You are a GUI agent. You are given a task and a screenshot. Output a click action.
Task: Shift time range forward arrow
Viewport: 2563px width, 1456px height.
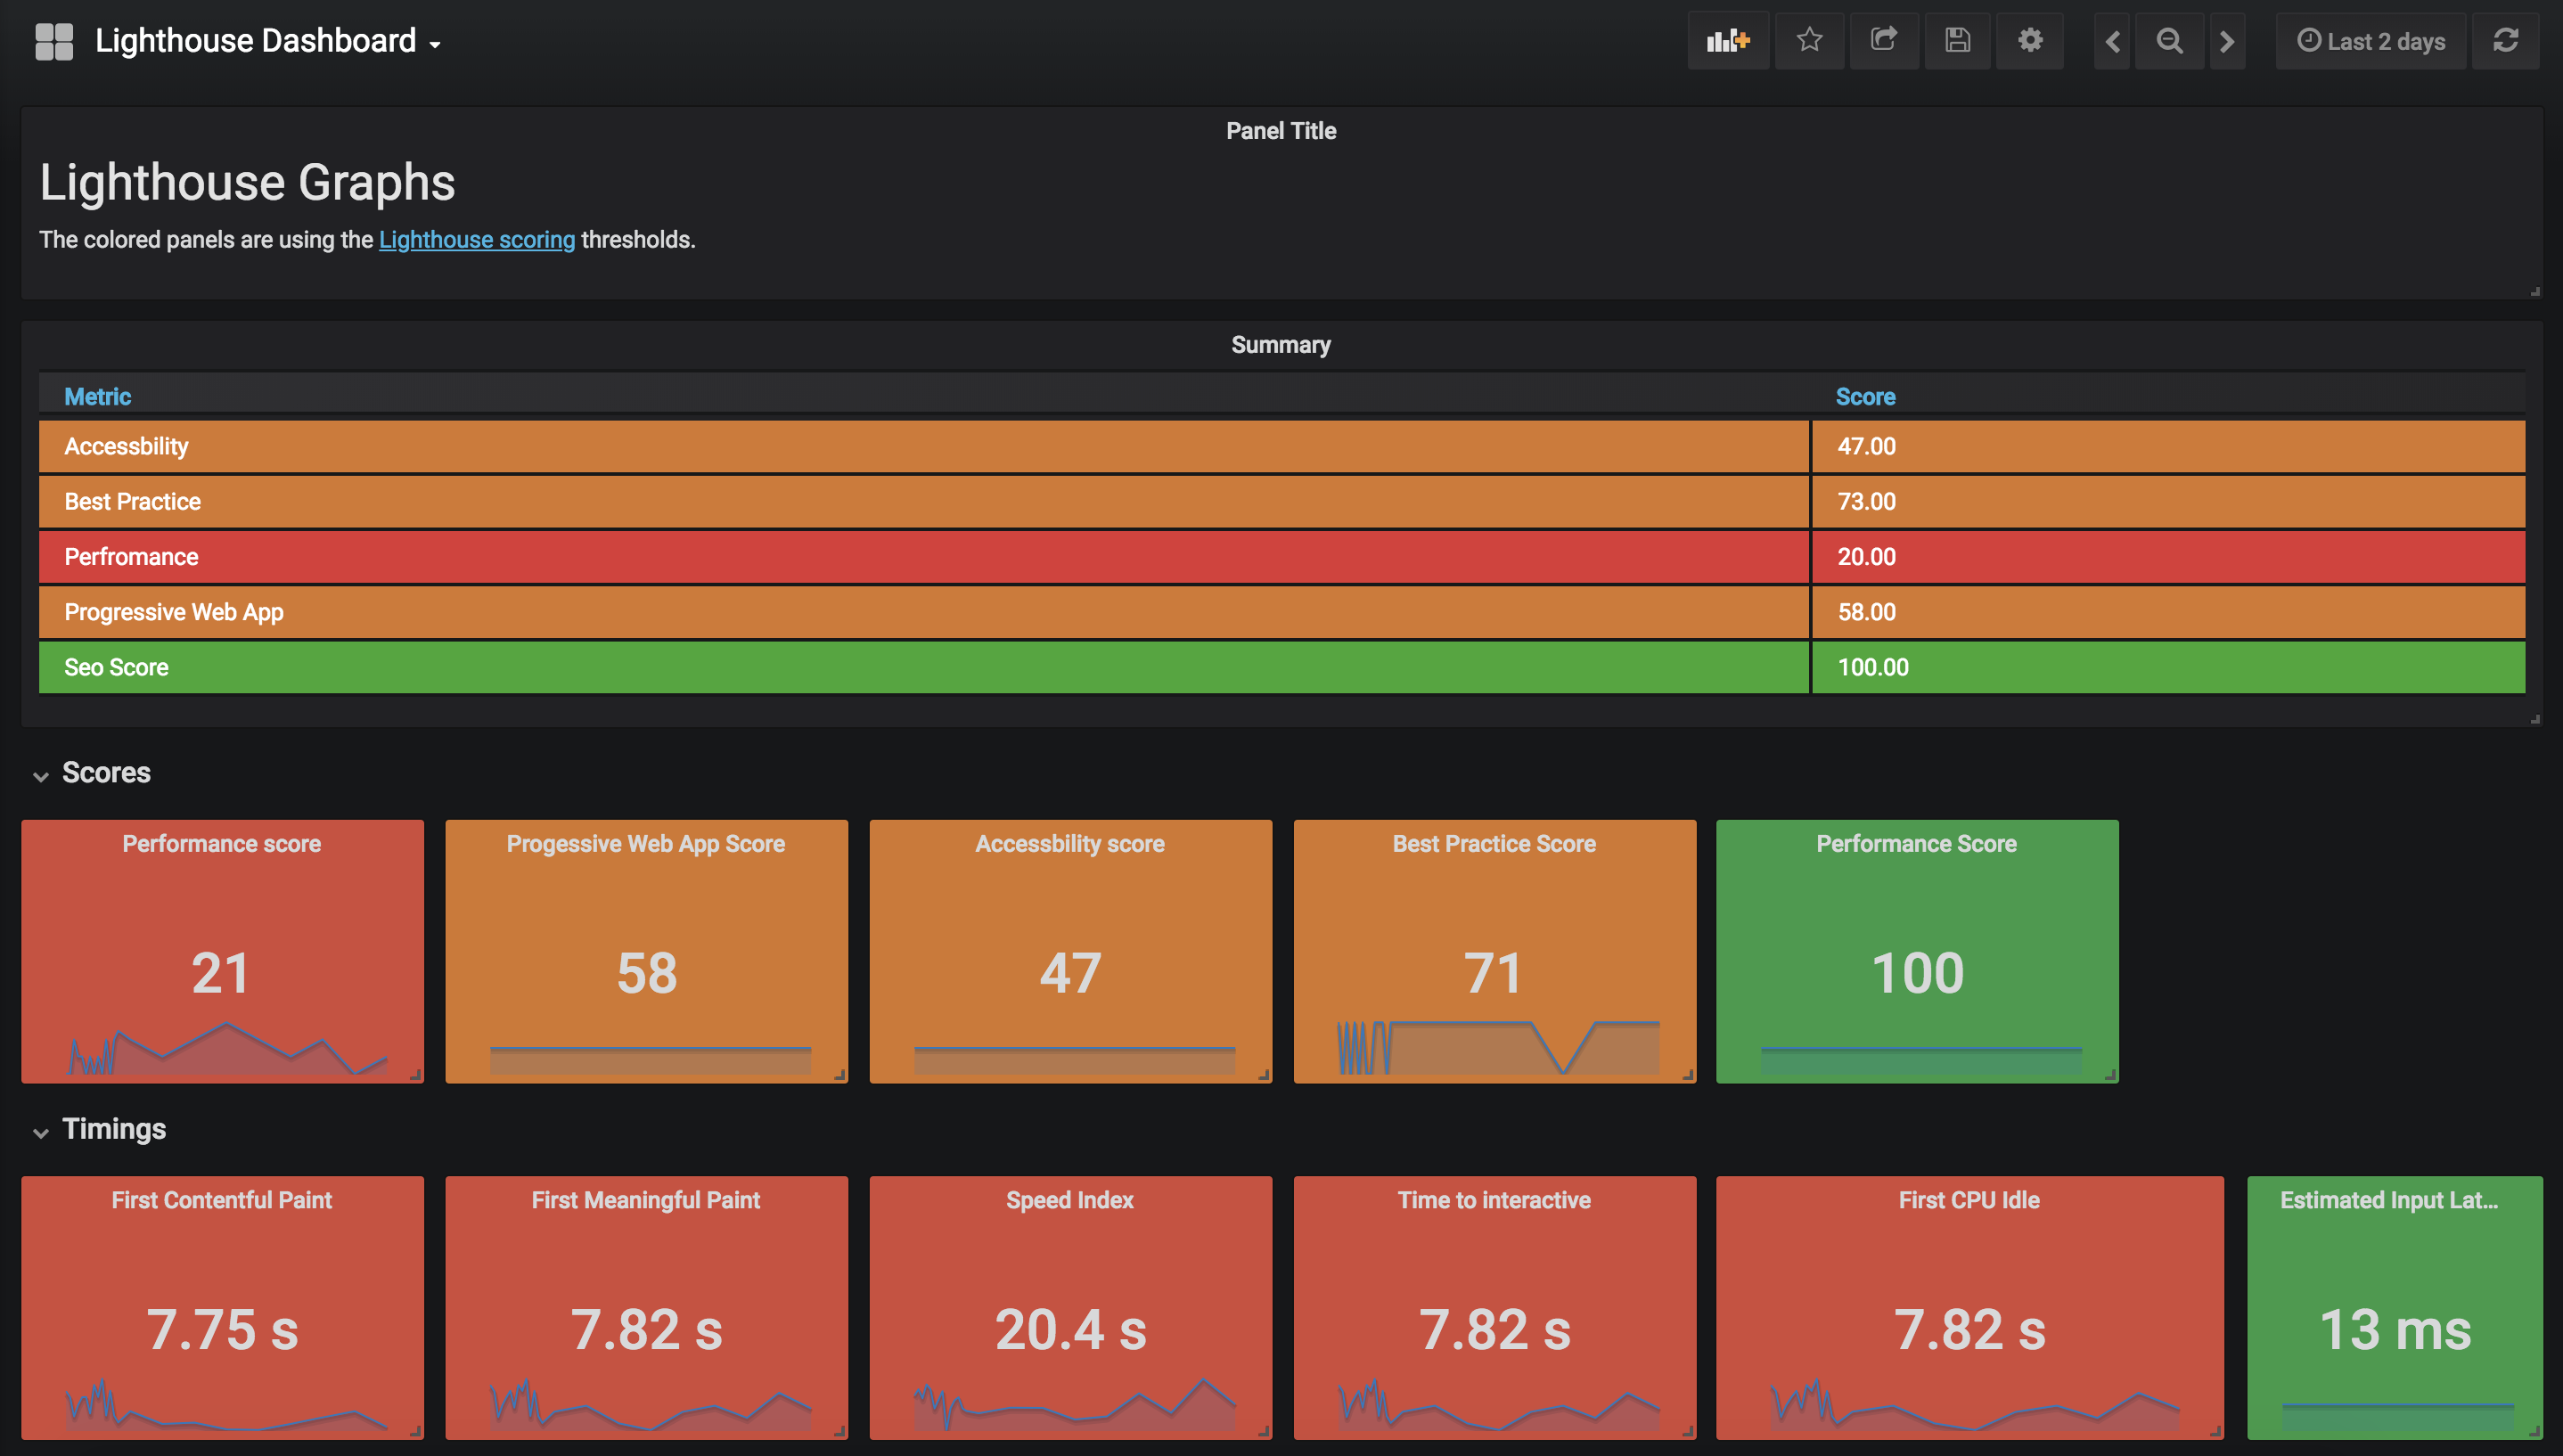point(2227,41)
